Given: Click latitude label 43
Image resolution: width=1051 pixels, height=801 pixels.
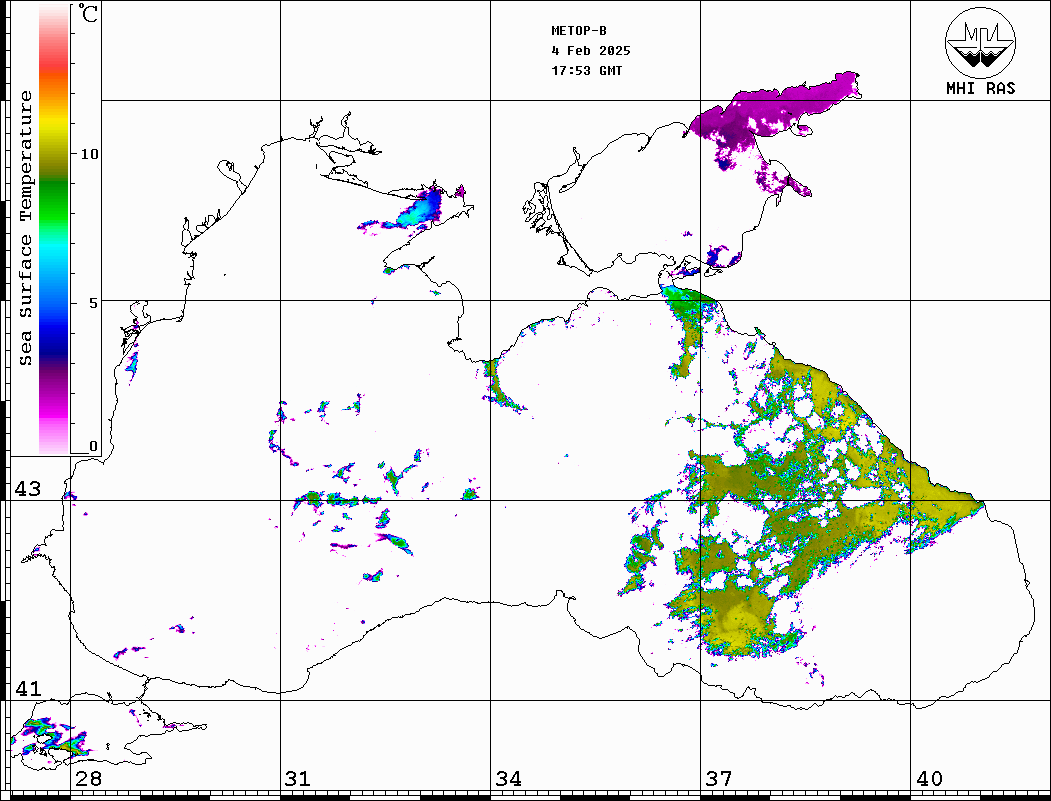Looking at the screenshot, I should (27, 489).
